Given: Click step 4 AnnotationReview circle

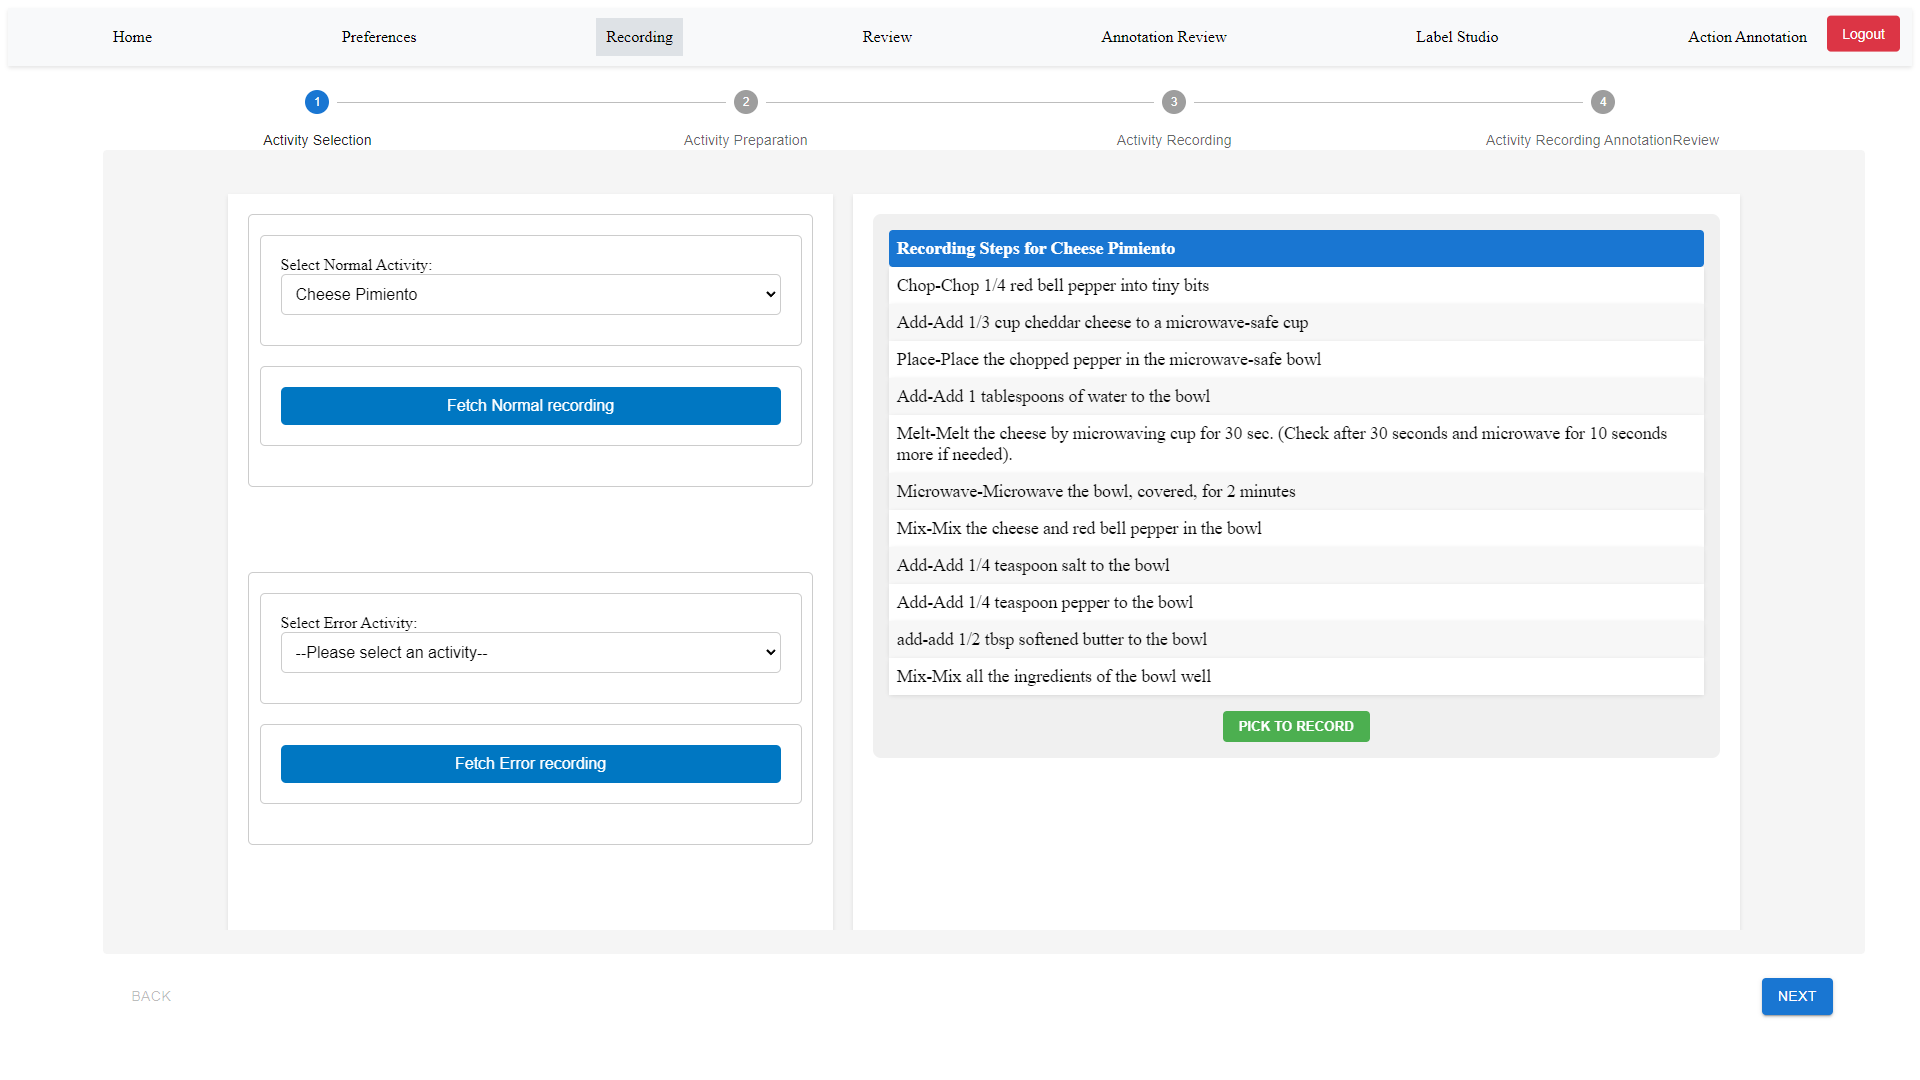Looking at the screenshot, I should pos(1602,102).
